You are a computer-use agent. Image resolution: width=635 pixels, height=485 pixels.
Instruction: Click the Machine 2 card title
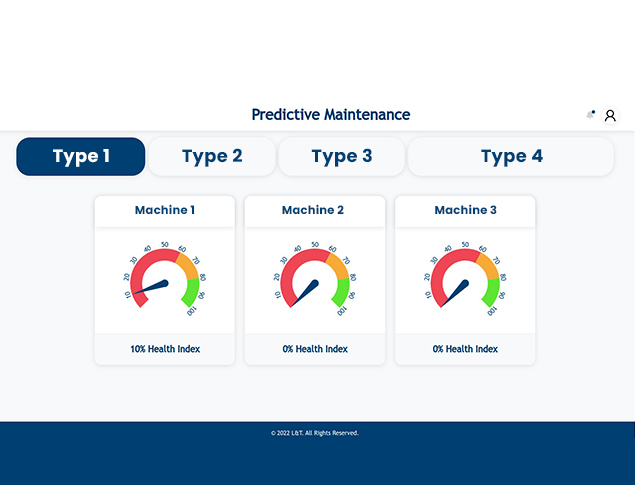coord(314,210)
